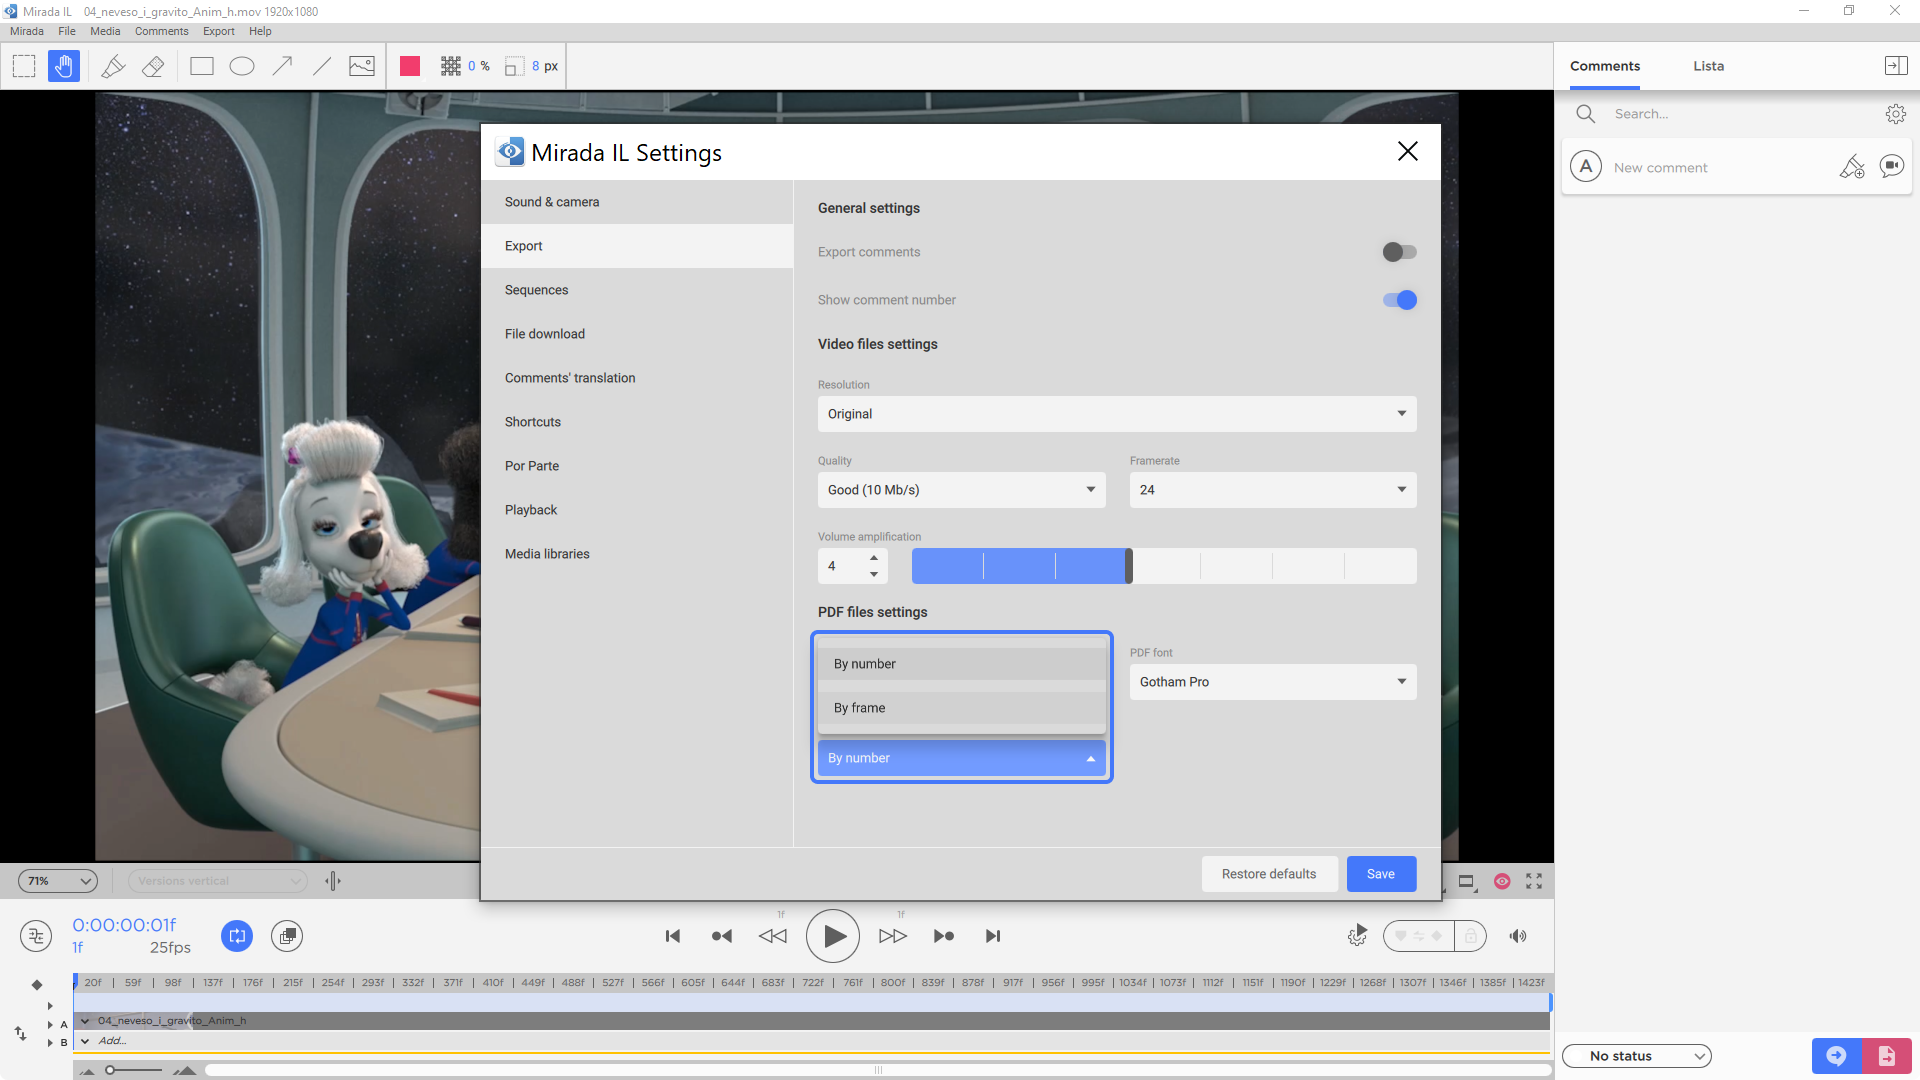Step back one frame
This screenshot has width=1920, height=1080.
773,936
